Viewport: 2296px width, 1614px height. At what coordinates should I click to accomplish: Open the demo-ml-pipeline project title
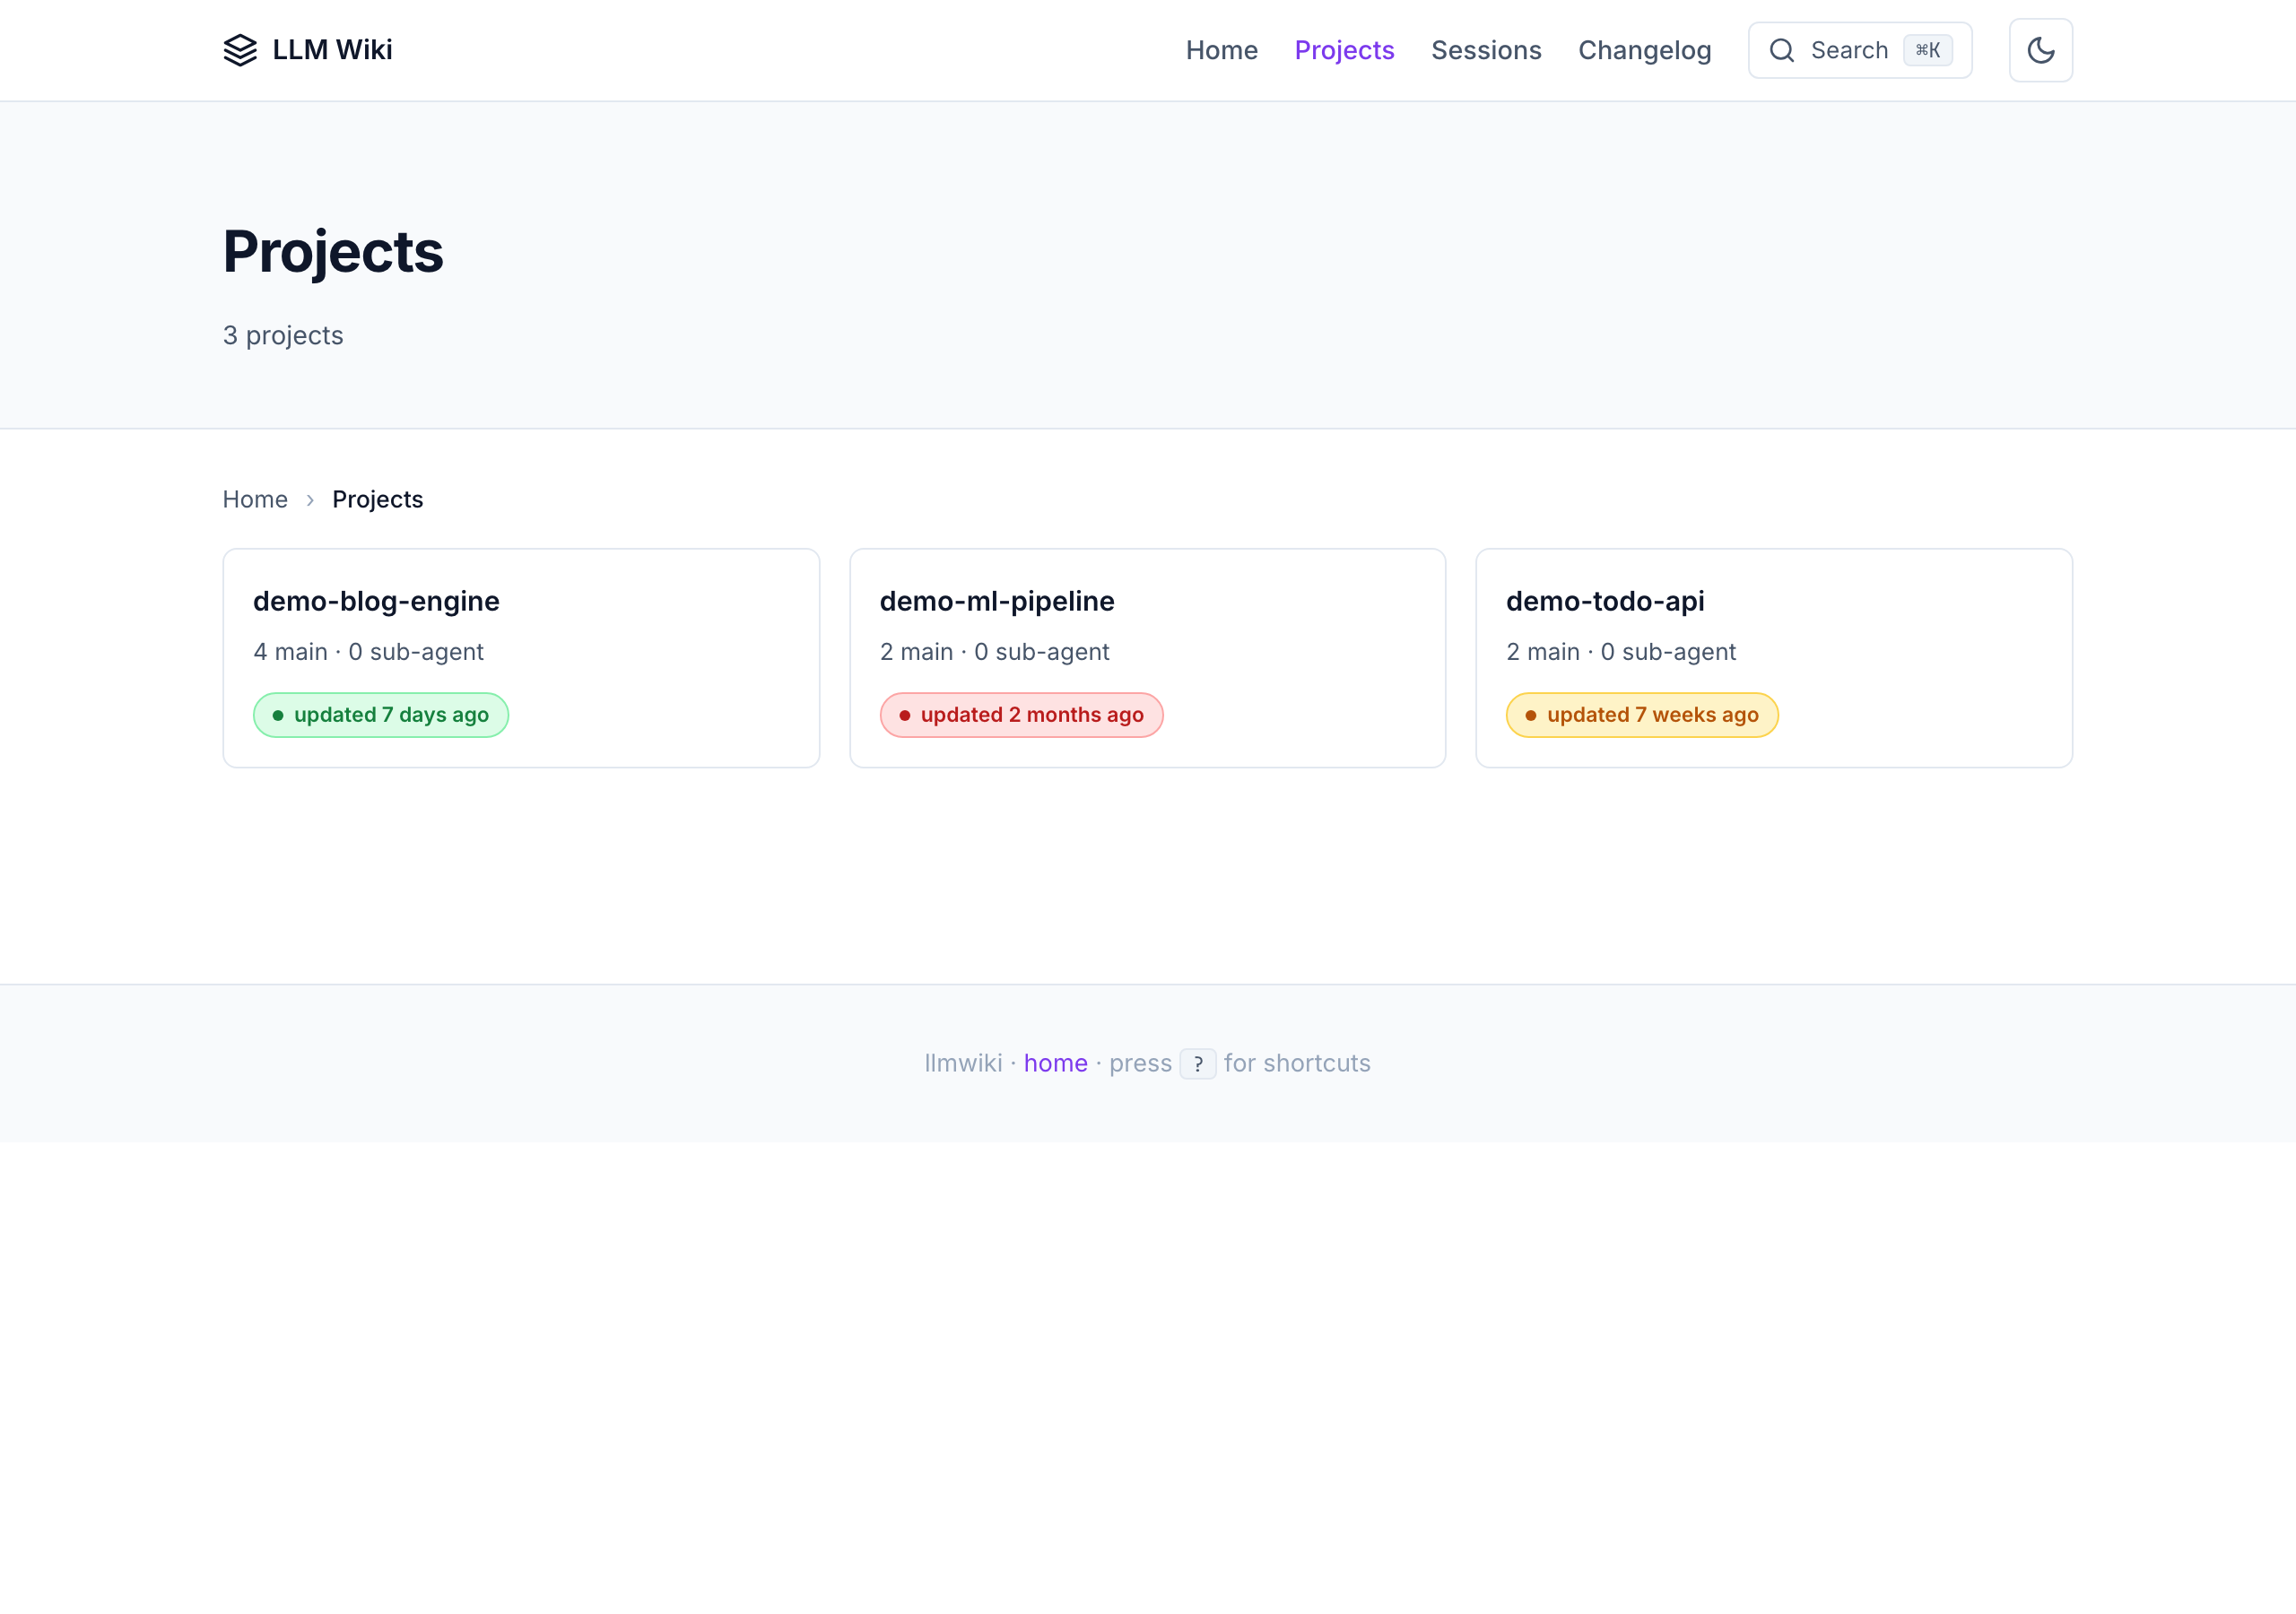coord(996,601)
